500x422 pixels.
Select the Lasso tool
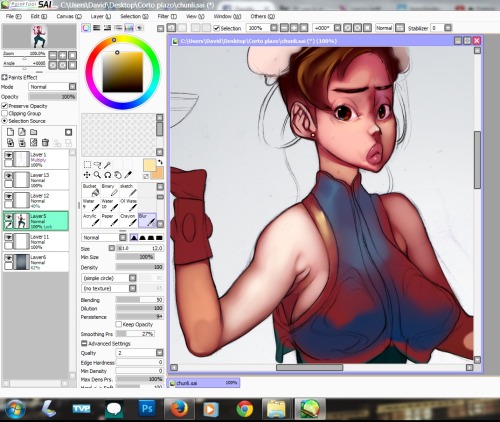tap(97, 165)
